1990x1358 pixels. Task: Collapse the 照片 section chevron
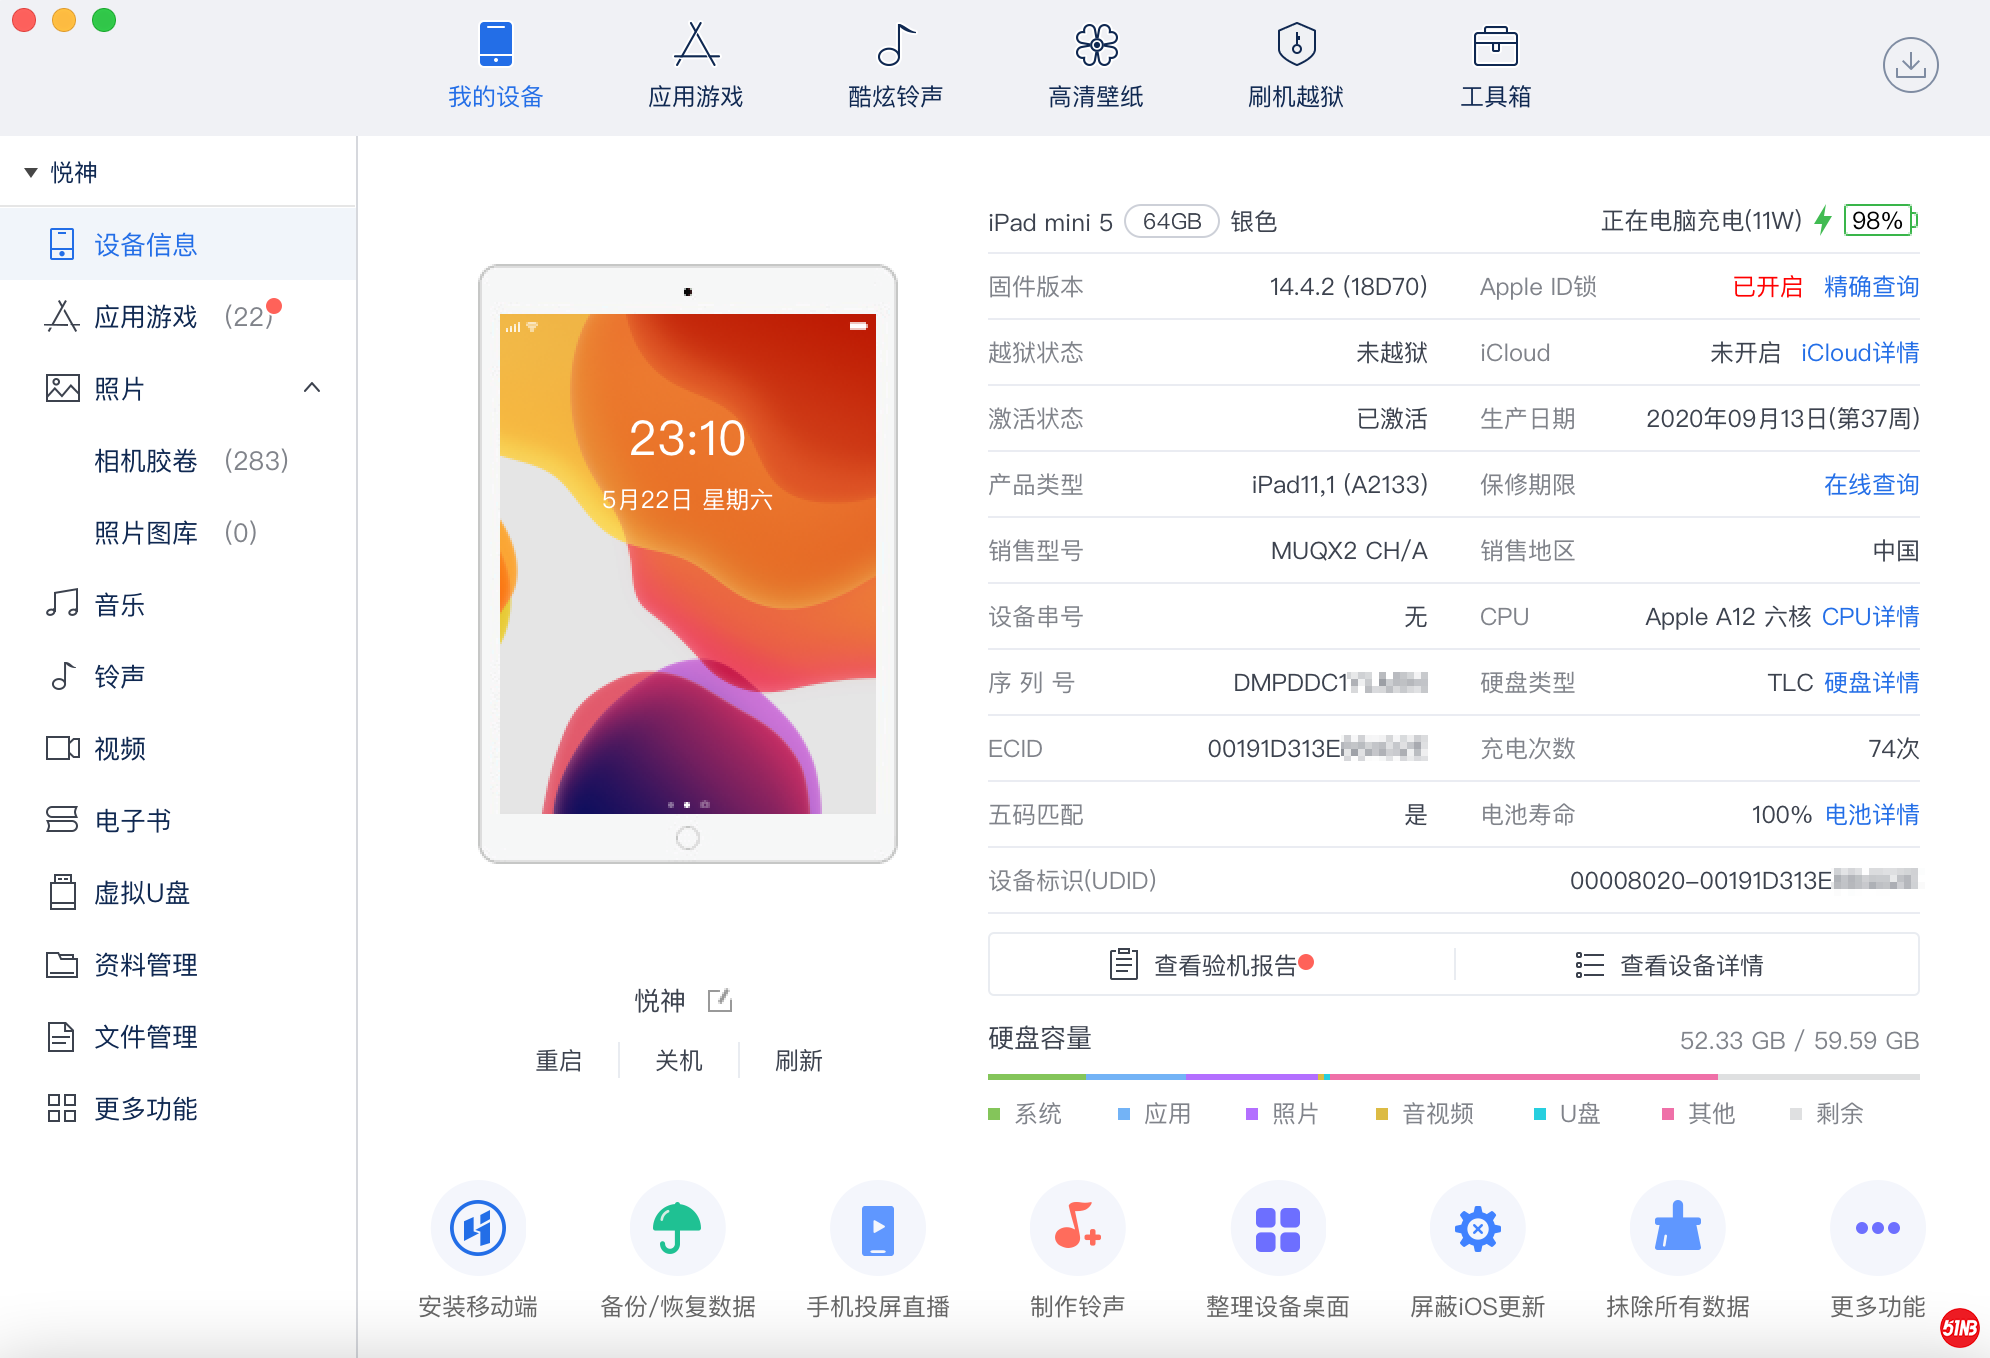pos(312,388)
